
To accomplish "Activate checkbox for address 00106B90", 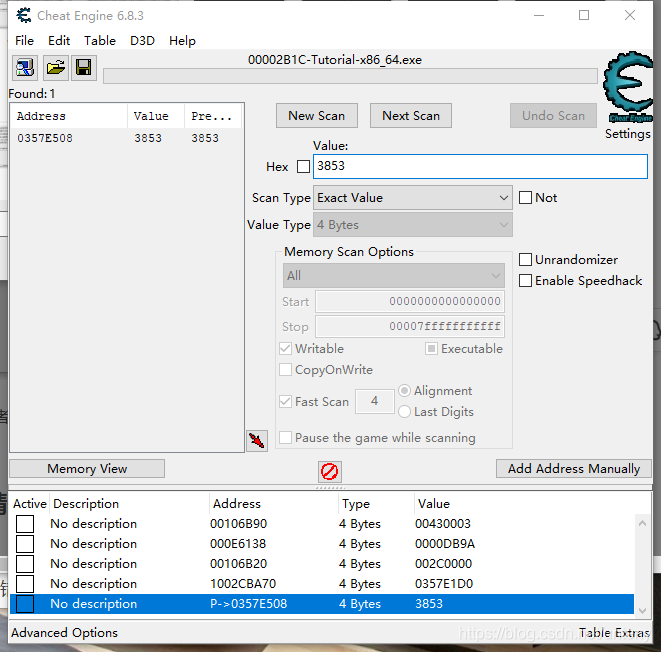I will [25, 524].
